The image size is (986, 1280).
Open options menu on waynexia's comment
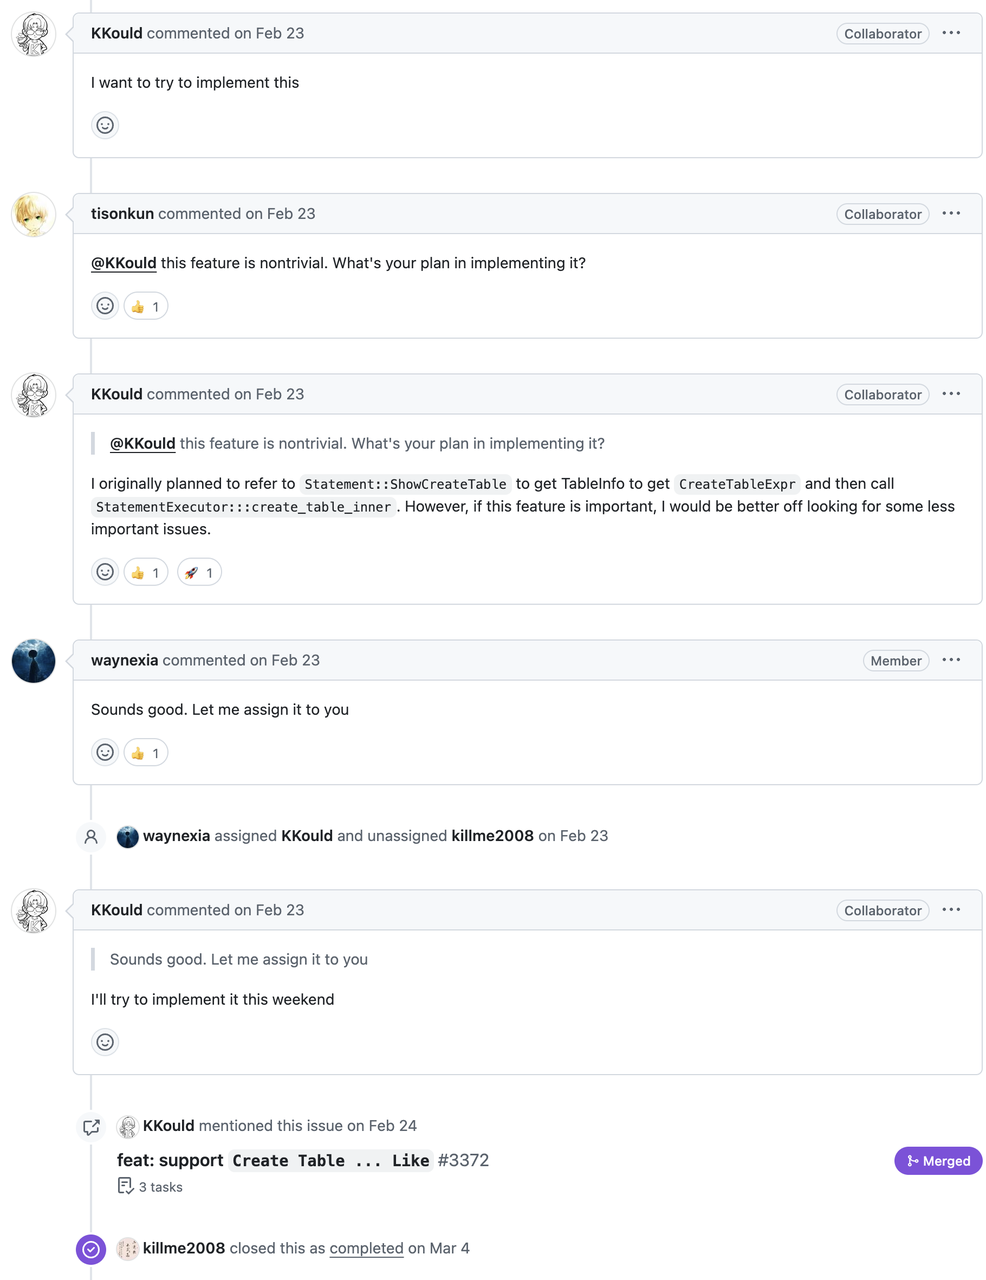click(951, 660)
